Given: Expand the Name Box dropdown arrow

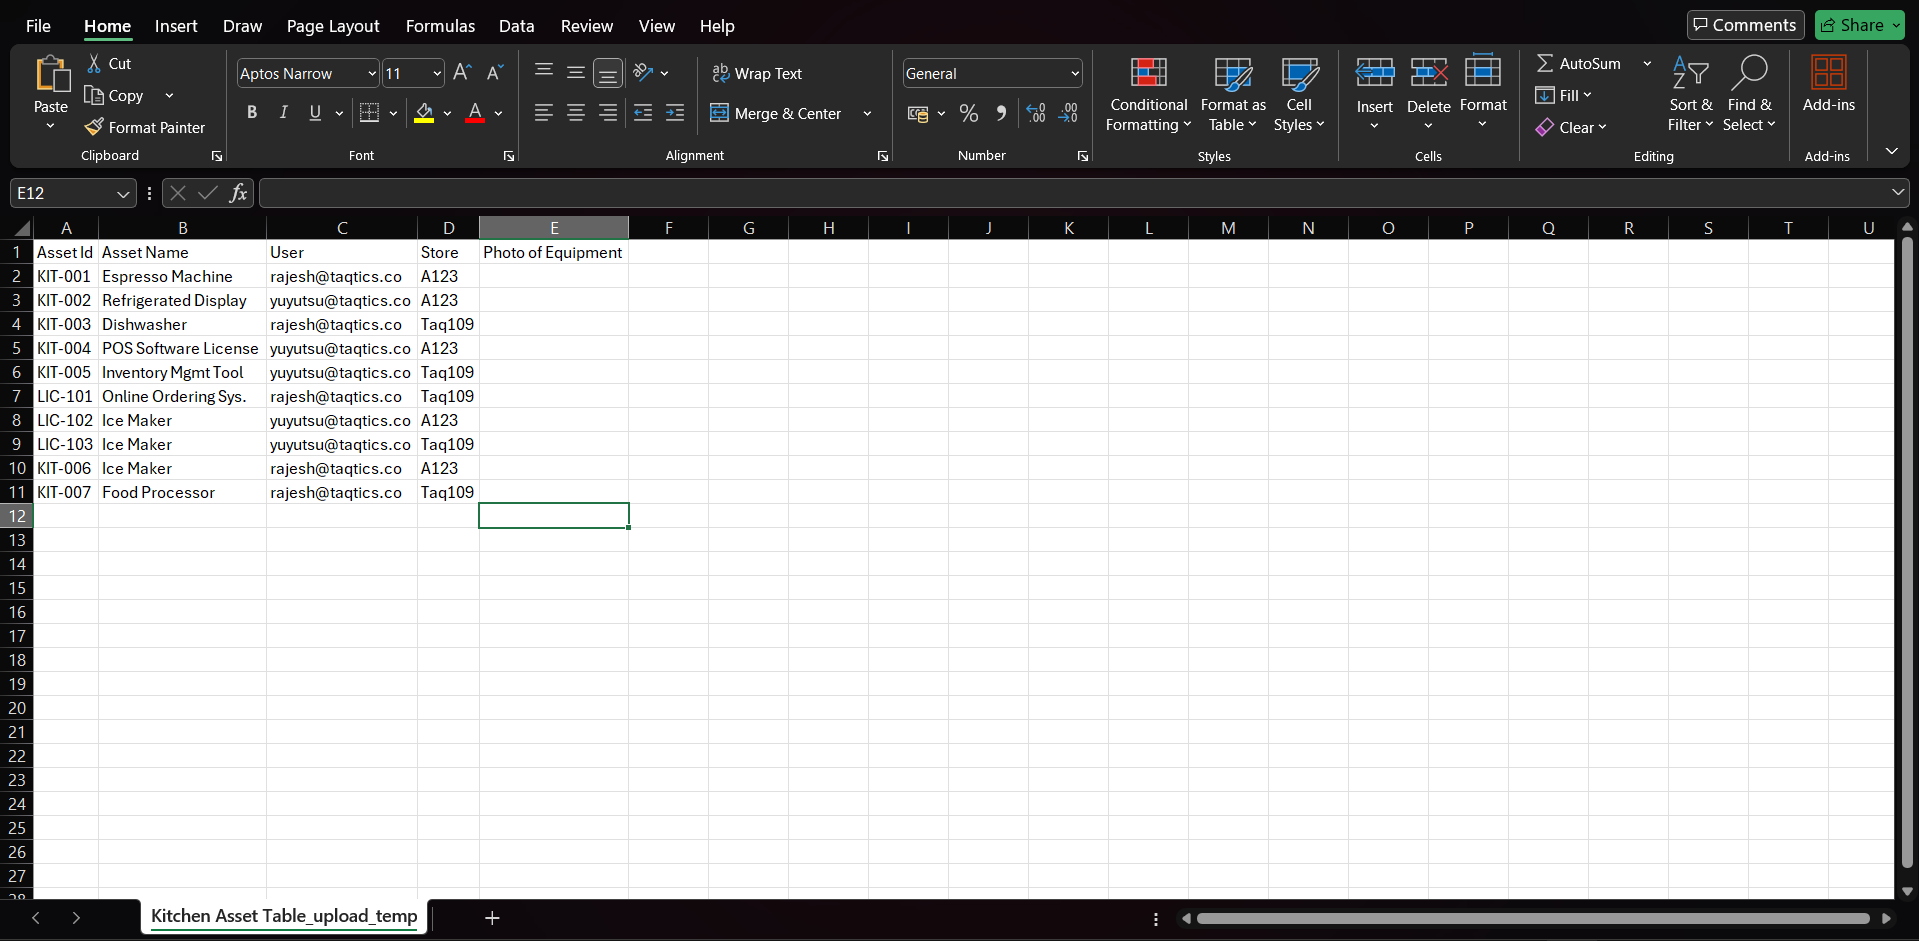Looking at the screenshot, I should point(123,193).
